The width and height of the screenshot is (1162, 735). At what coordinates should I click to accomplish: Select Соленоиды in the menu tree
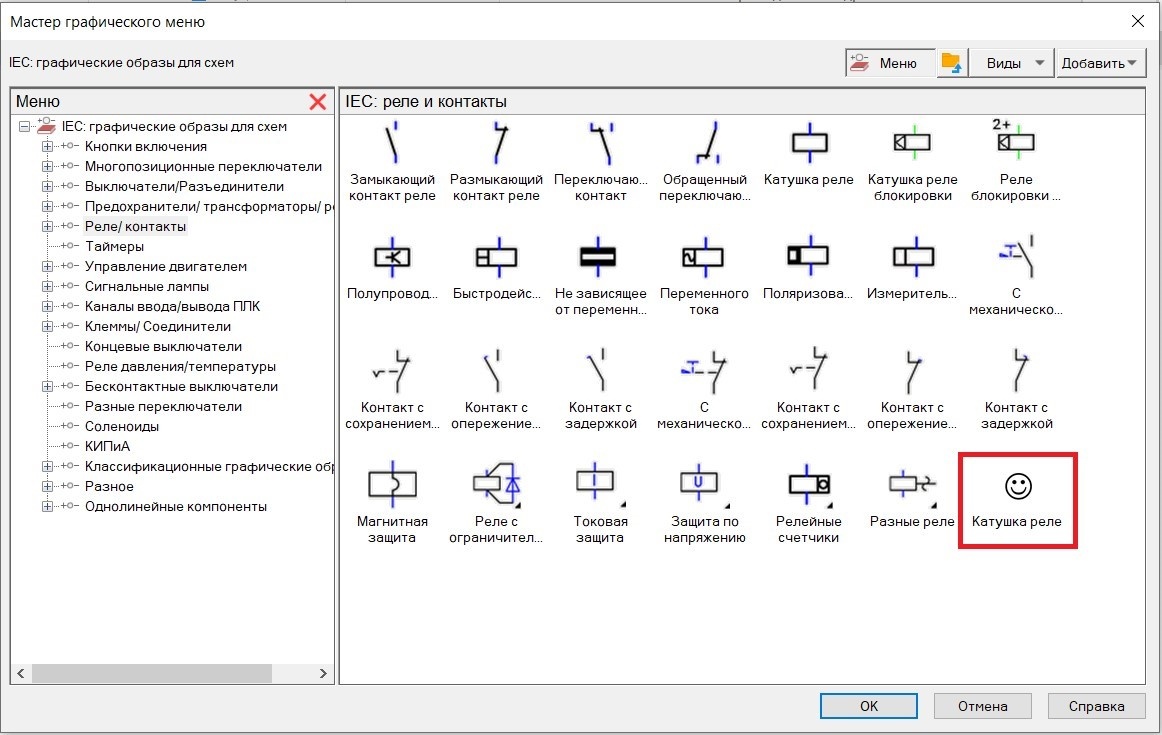[x=122, y=427]
